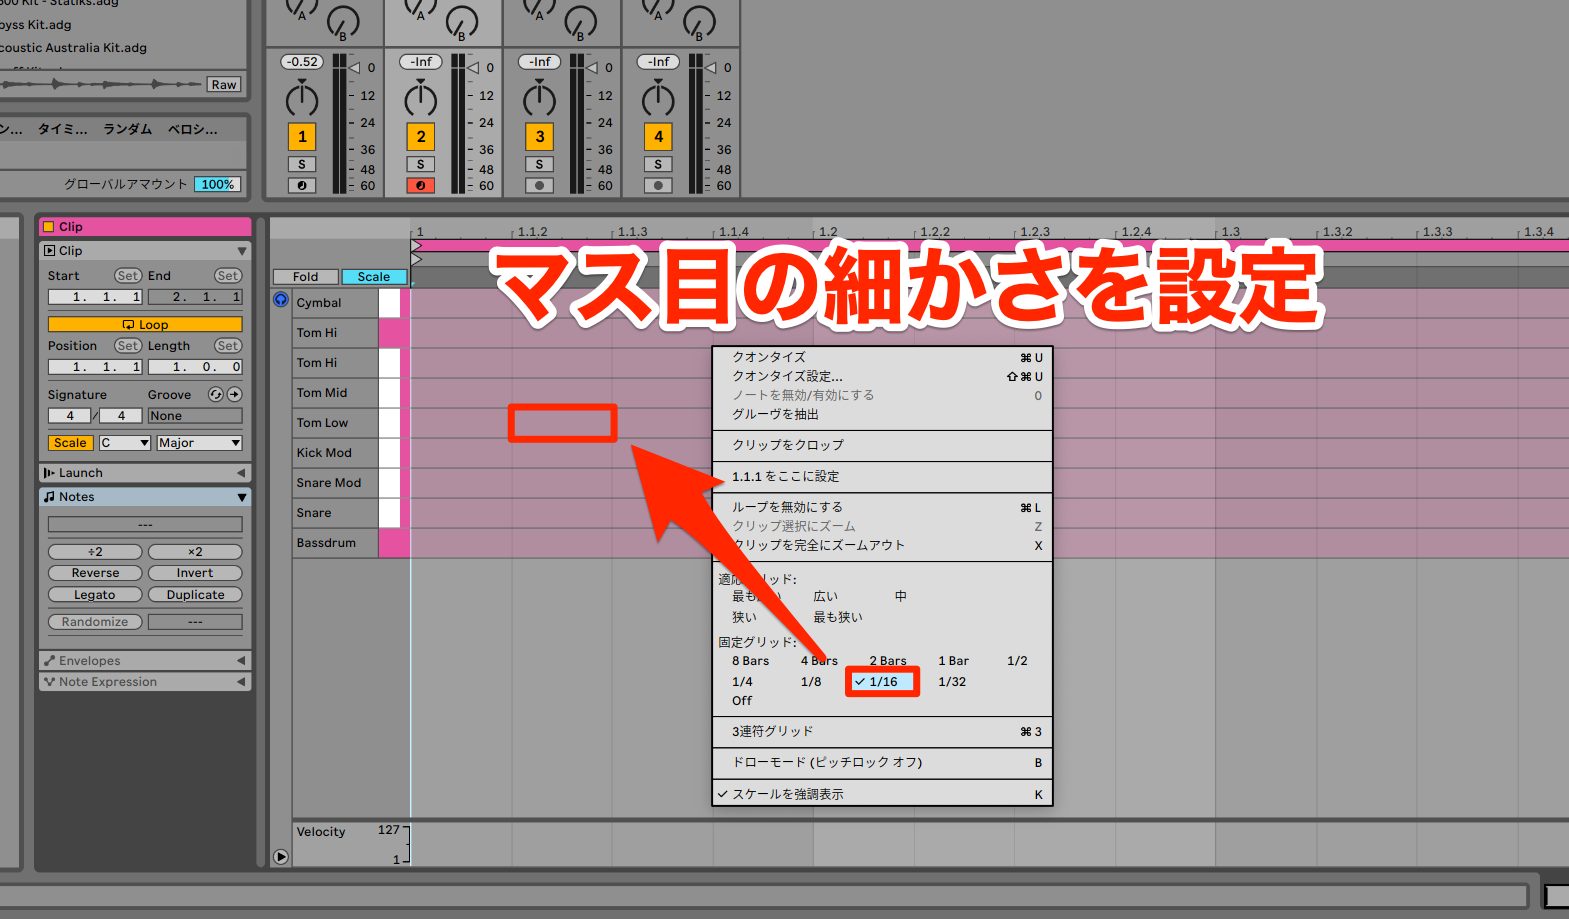Collapse the Clip panel with its header triangle
Viewport: 1569px width, 919px height.
241,251
